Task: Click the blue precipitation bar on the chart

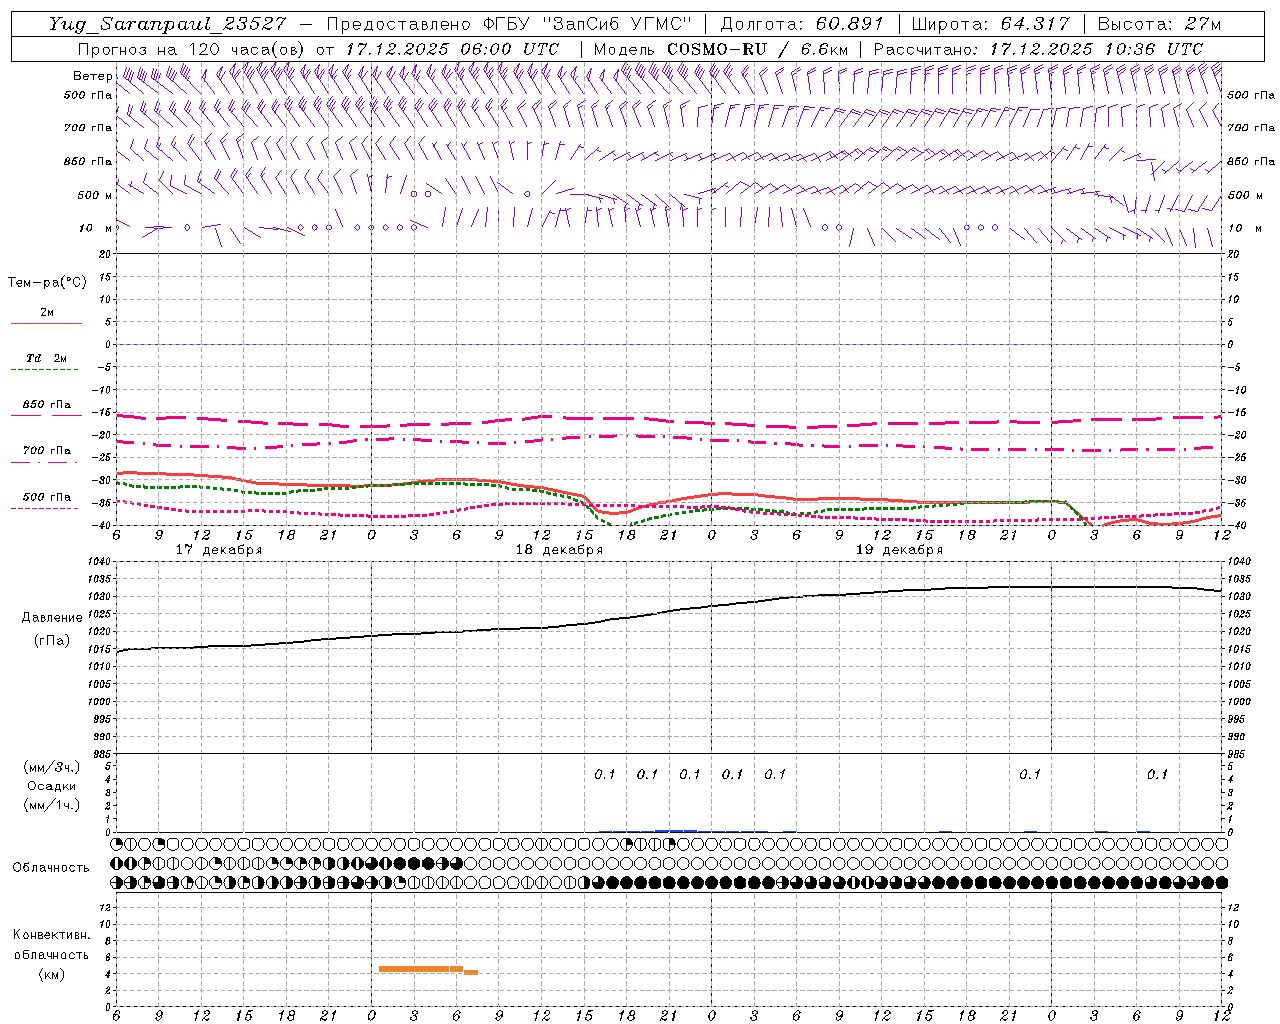Action: [x=676, y=830]
